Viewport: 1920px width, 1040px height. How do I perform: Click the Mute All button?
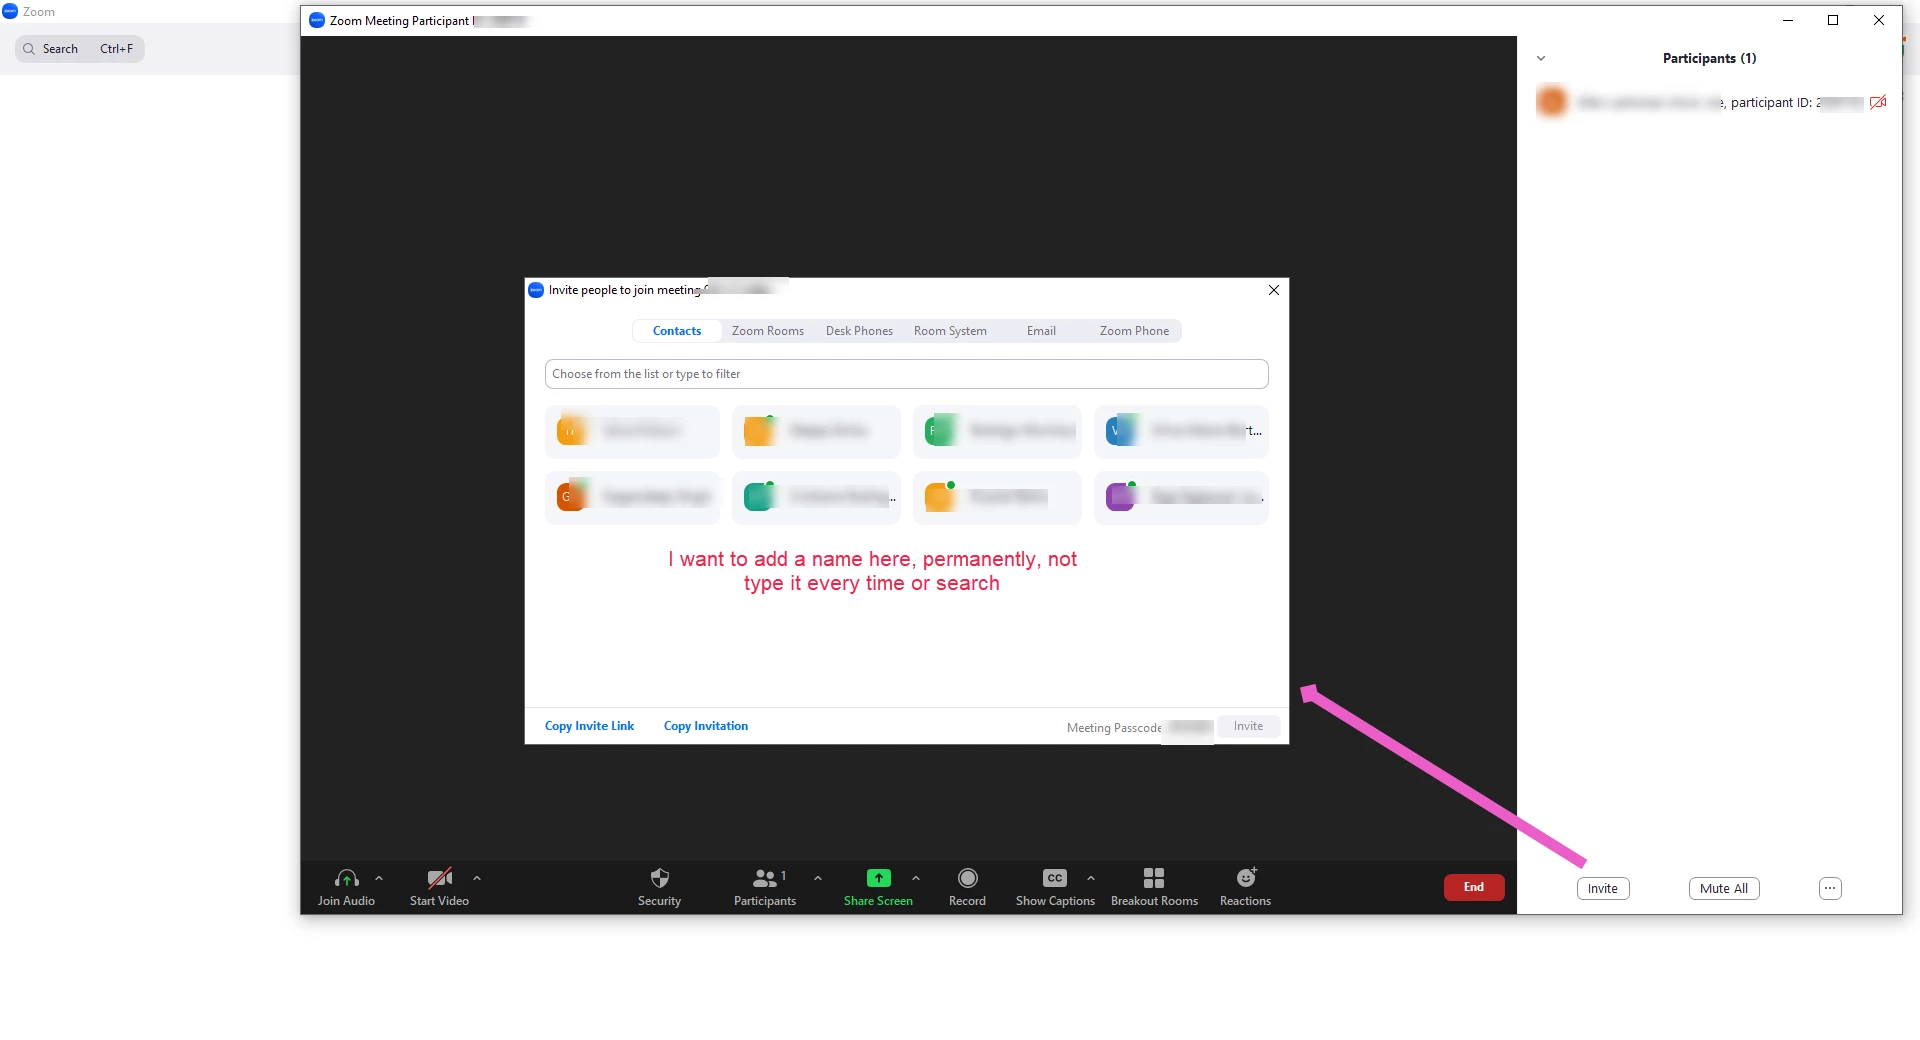pos(1724,888)
